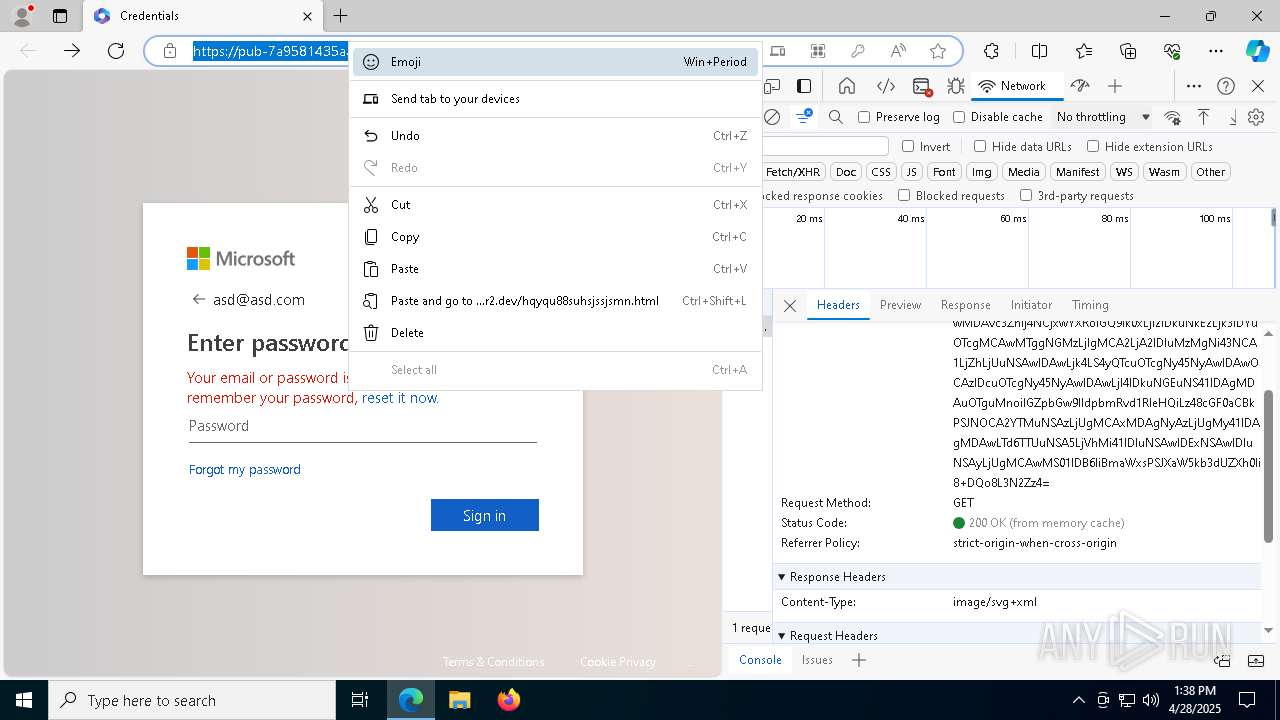
Task: Filter requests by WS type
Action: [x=1125, y=172]
